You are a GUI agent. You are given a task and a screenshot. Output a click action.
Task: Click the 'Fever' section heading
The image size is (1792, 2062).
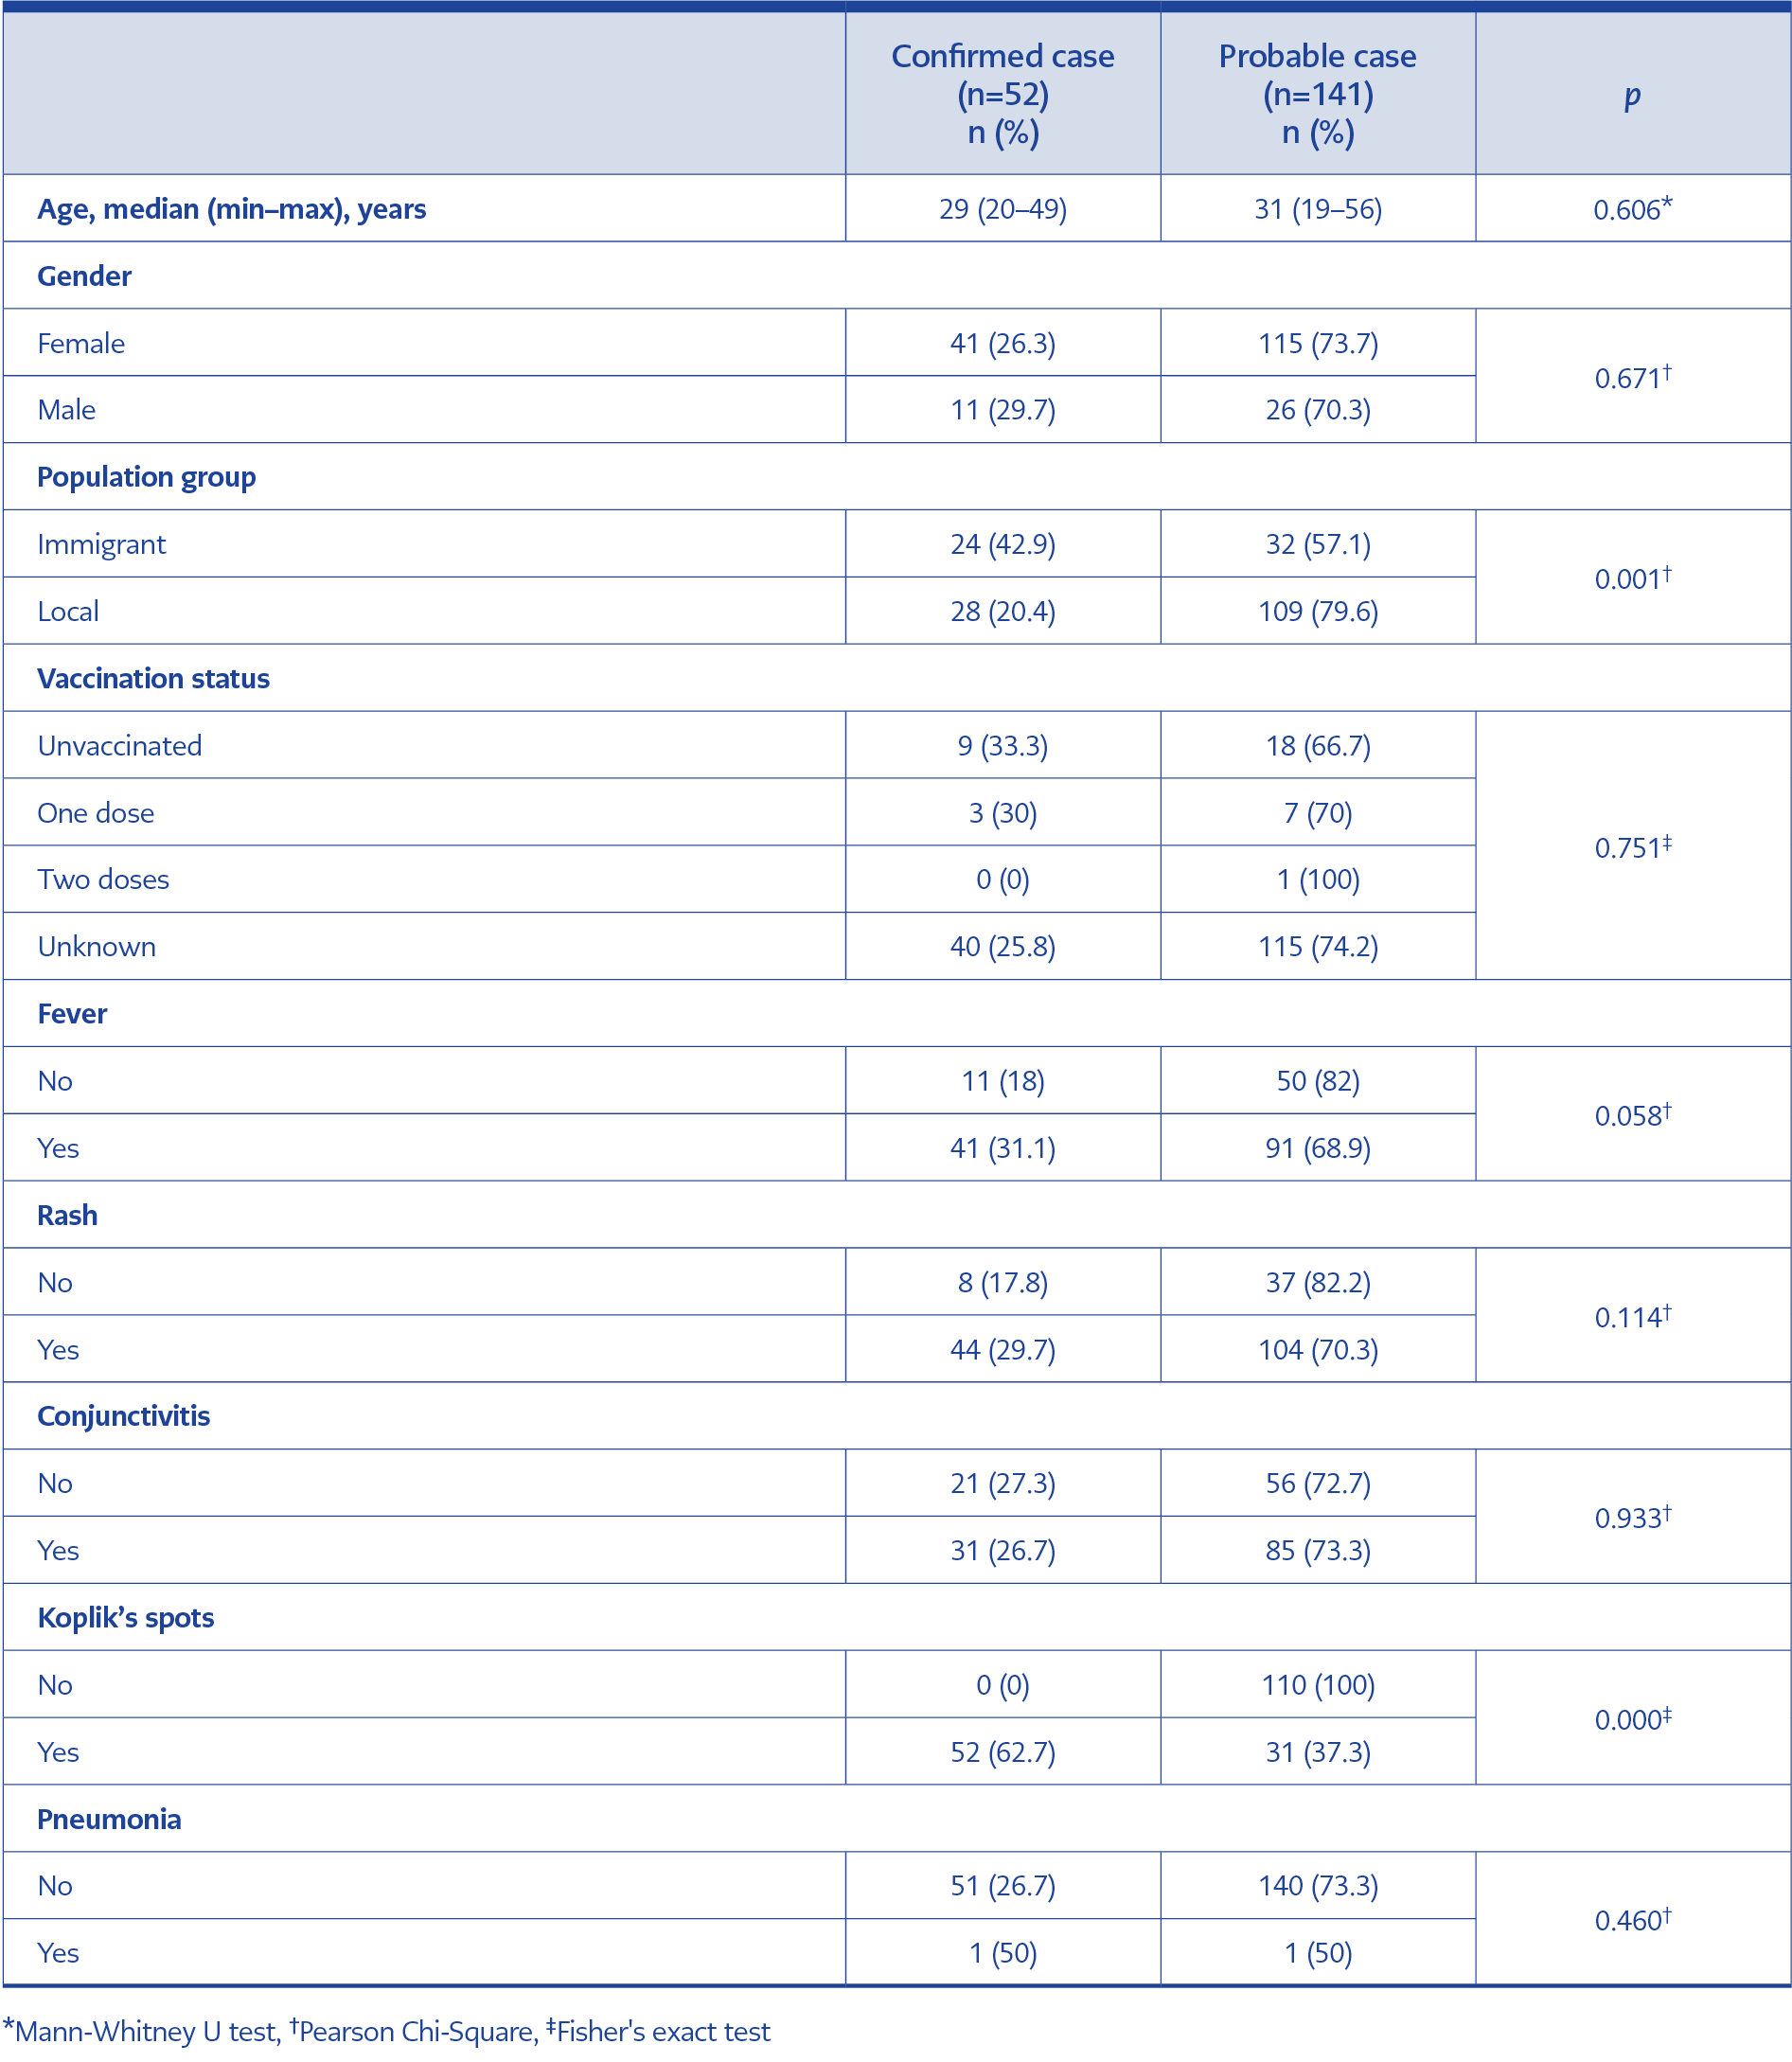tap(72, 1013)
